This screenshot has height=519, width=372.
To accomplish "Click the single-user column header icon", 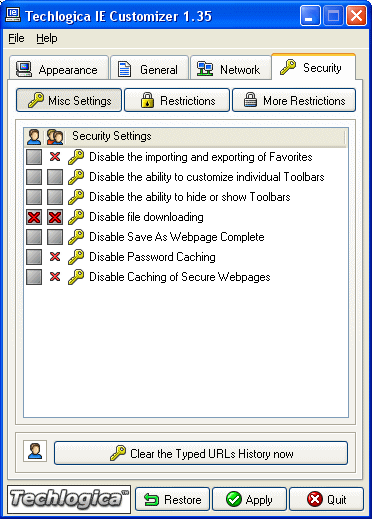I will coord(34,137).
